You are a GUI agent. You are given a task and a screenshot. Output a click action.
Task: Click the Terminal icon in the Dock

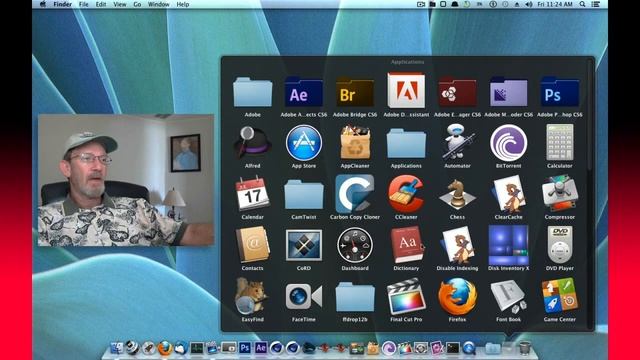[453, 348]
